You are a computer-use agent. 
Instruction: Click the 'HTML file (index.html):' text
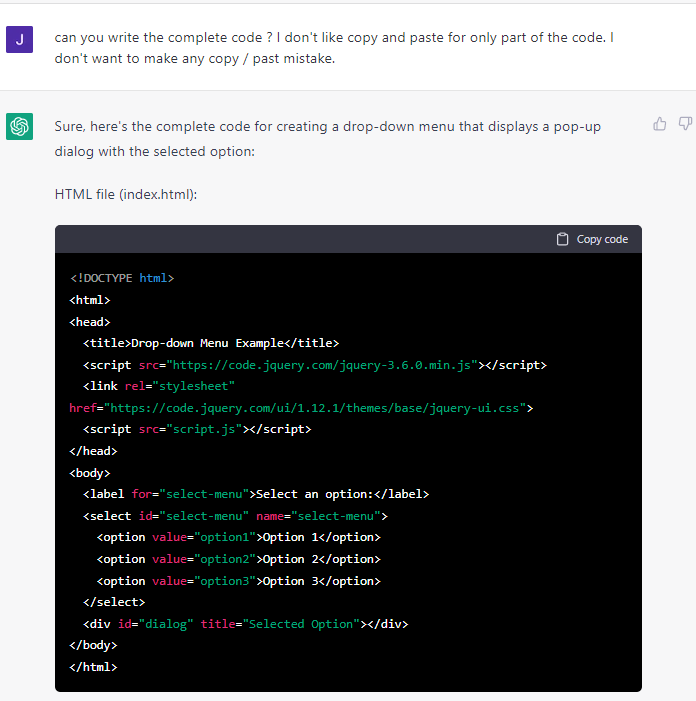point(126,194)
